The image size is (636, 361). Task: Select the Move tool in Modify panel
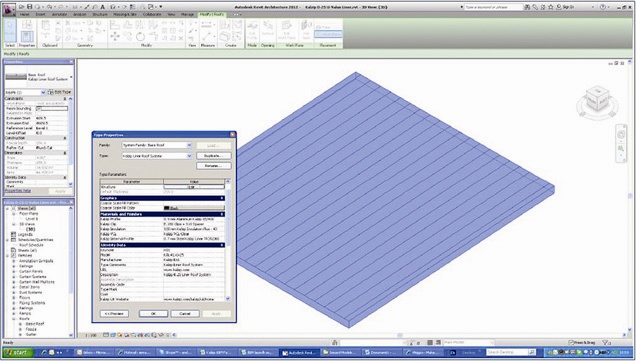click(x=115, y=37)
